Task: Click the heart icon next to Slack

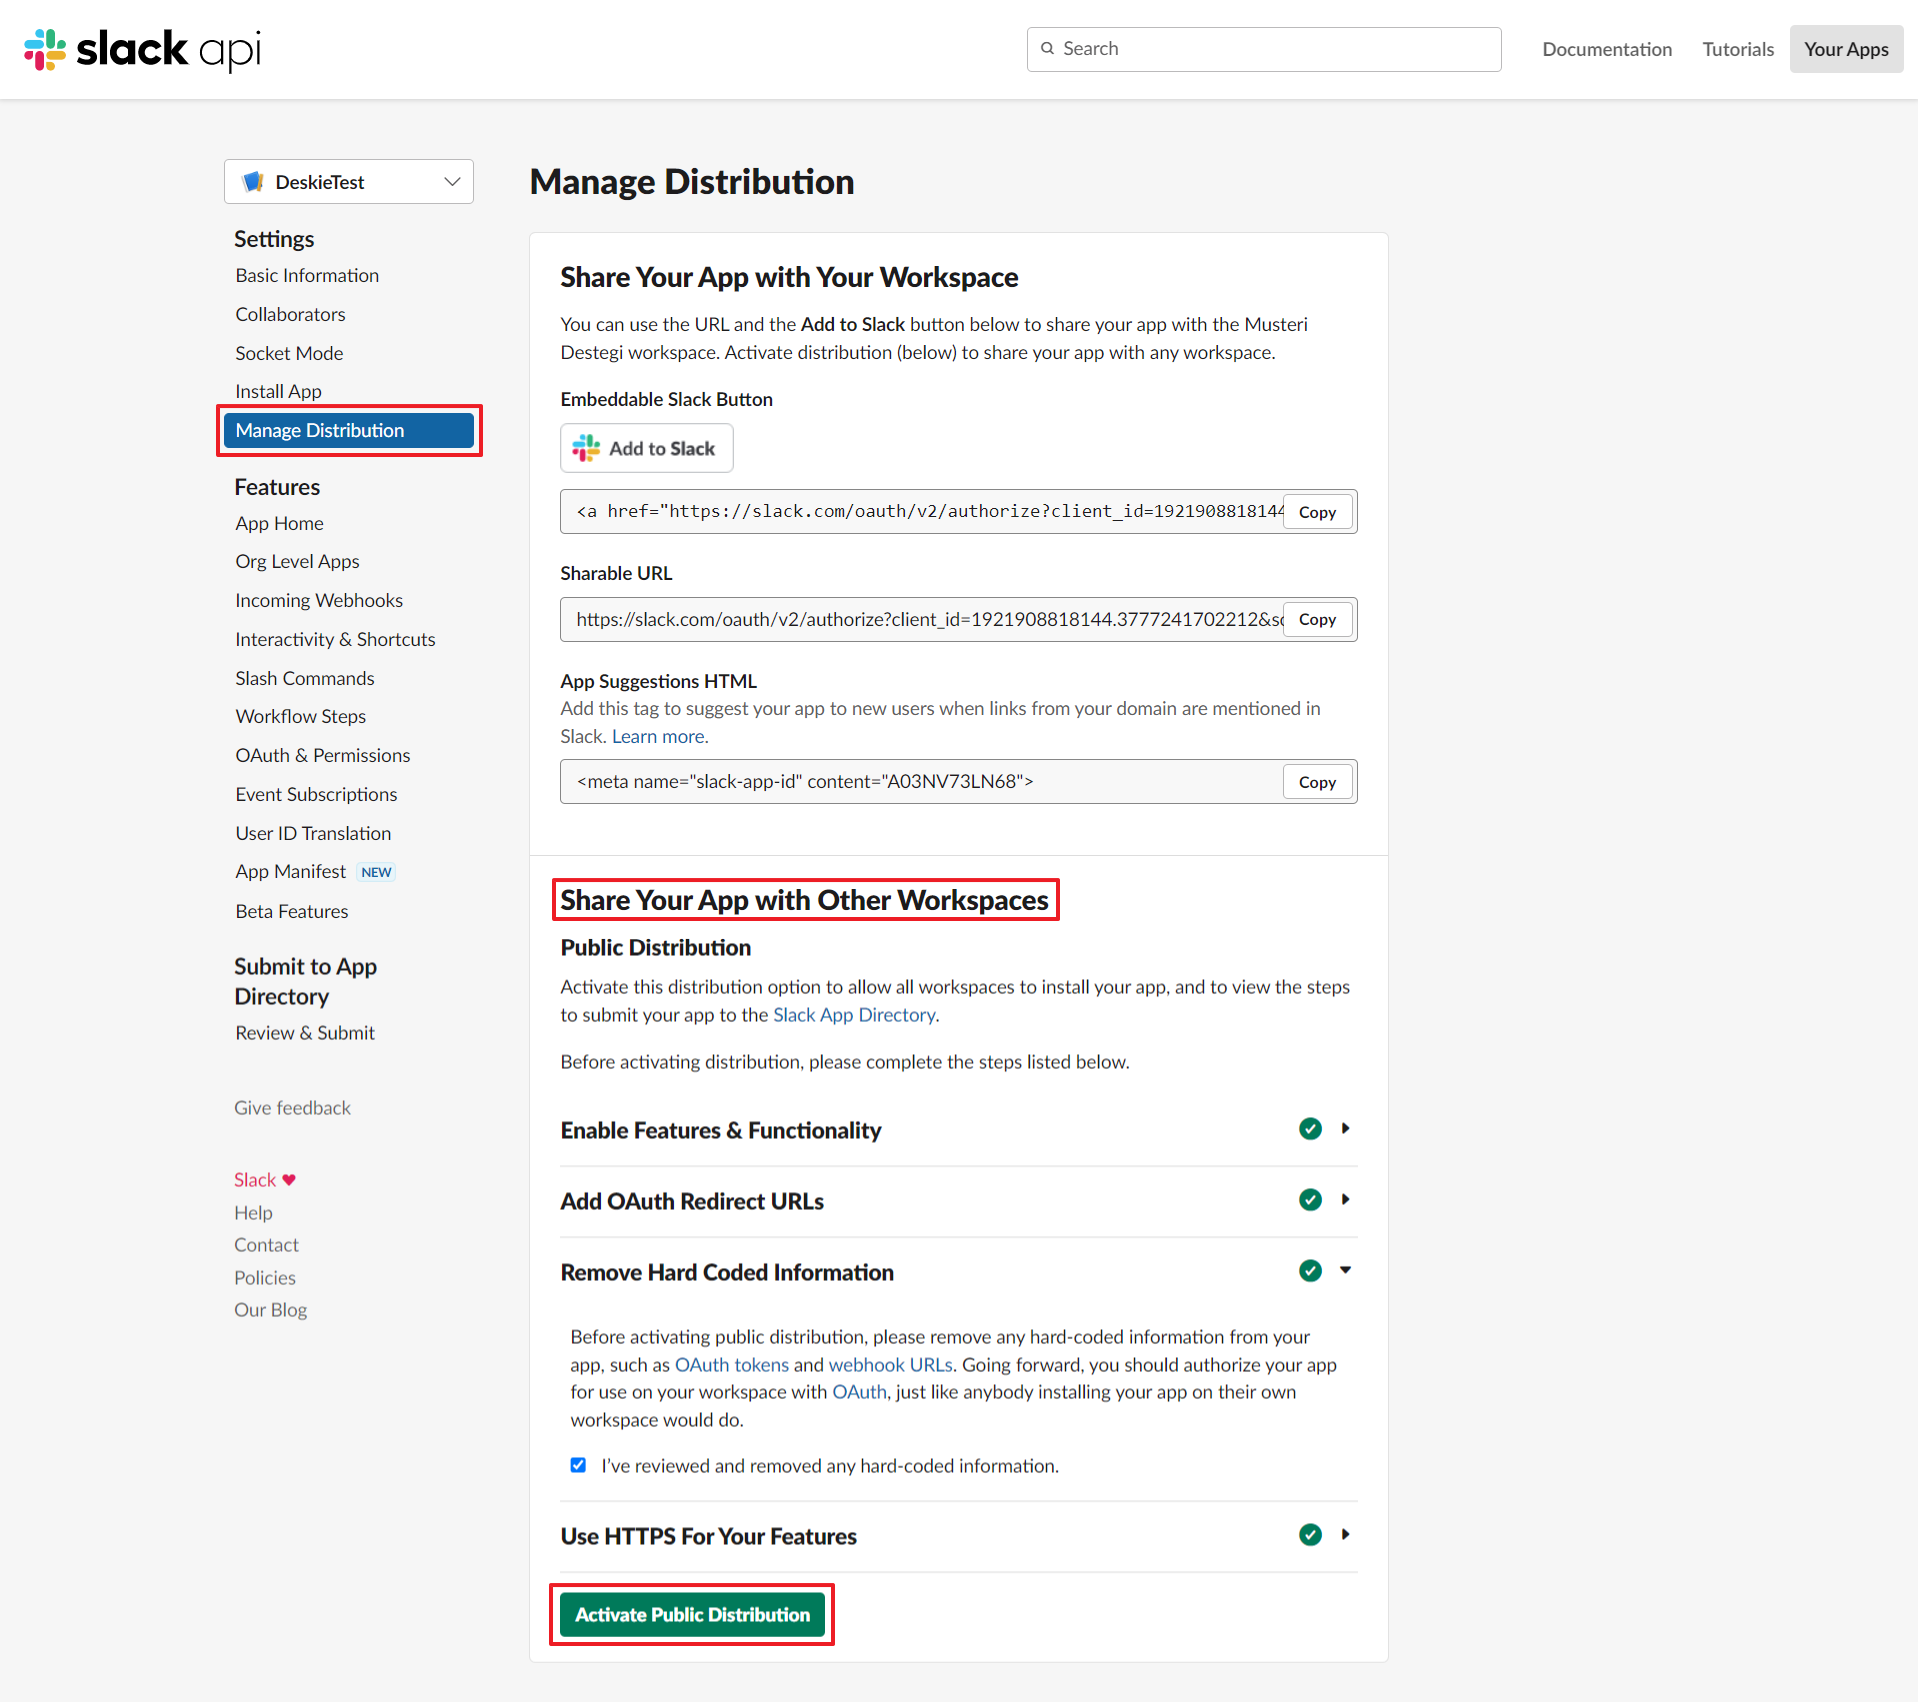Action: [289, 1180]
